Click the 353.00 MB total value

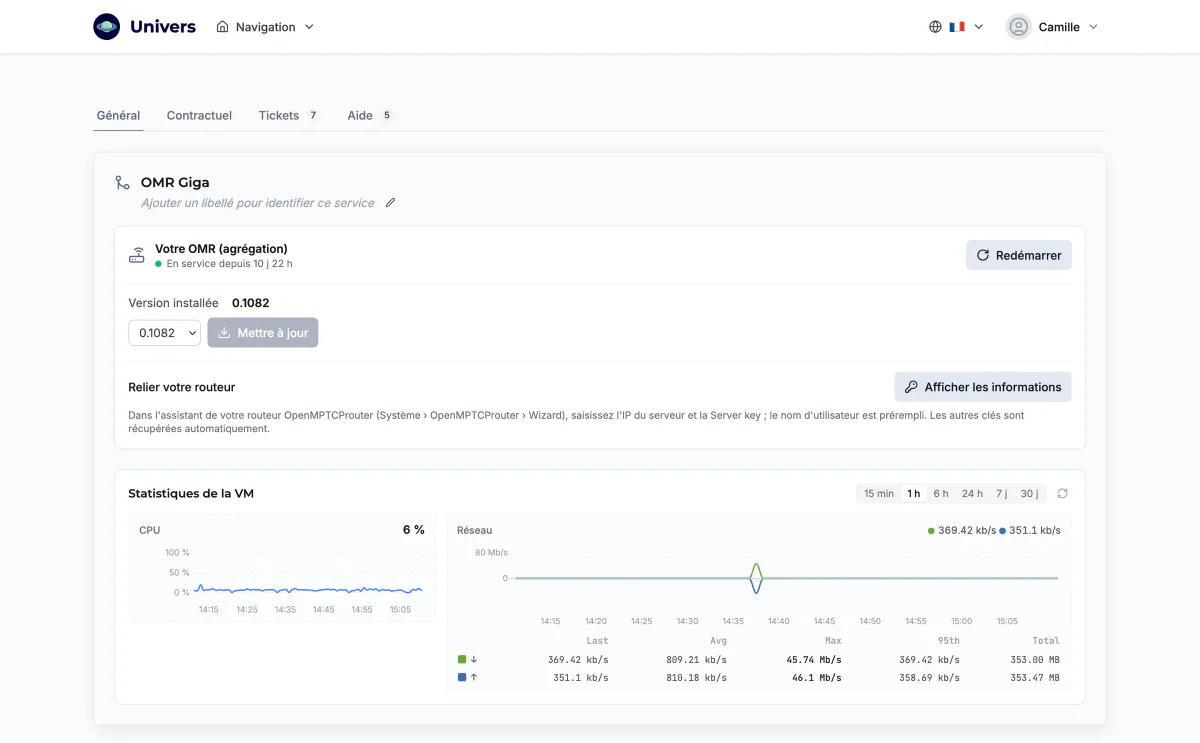[x=1035, y=660]
